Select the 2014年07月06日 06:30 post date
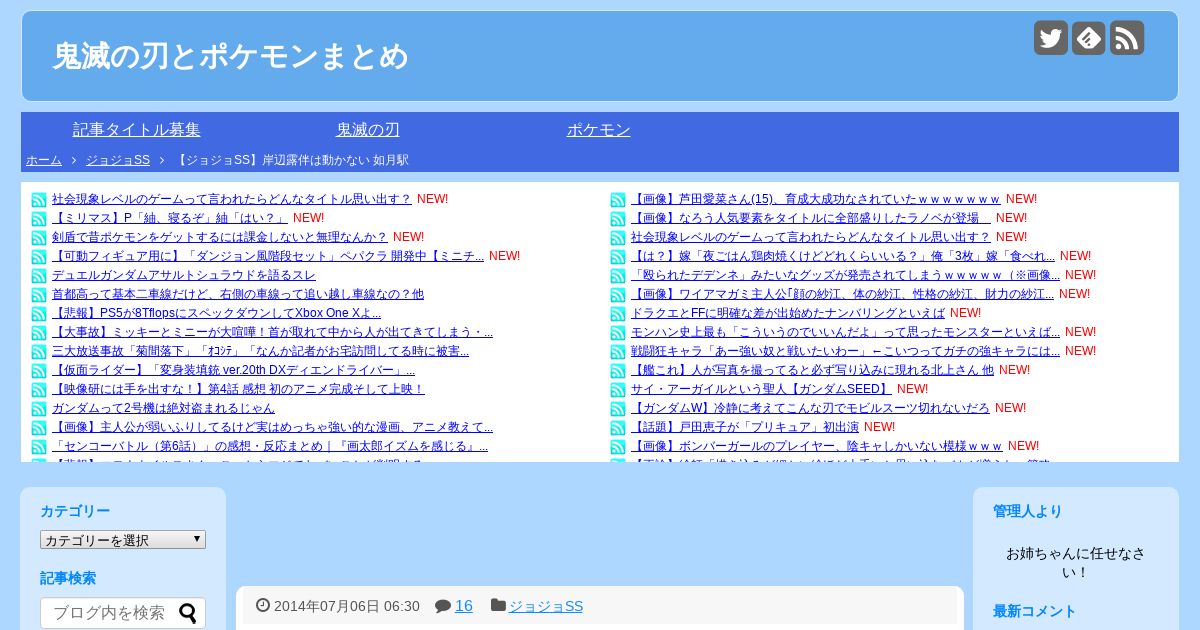The height and width of the screenshot is (630, 1200). click(x=347, y=606)
